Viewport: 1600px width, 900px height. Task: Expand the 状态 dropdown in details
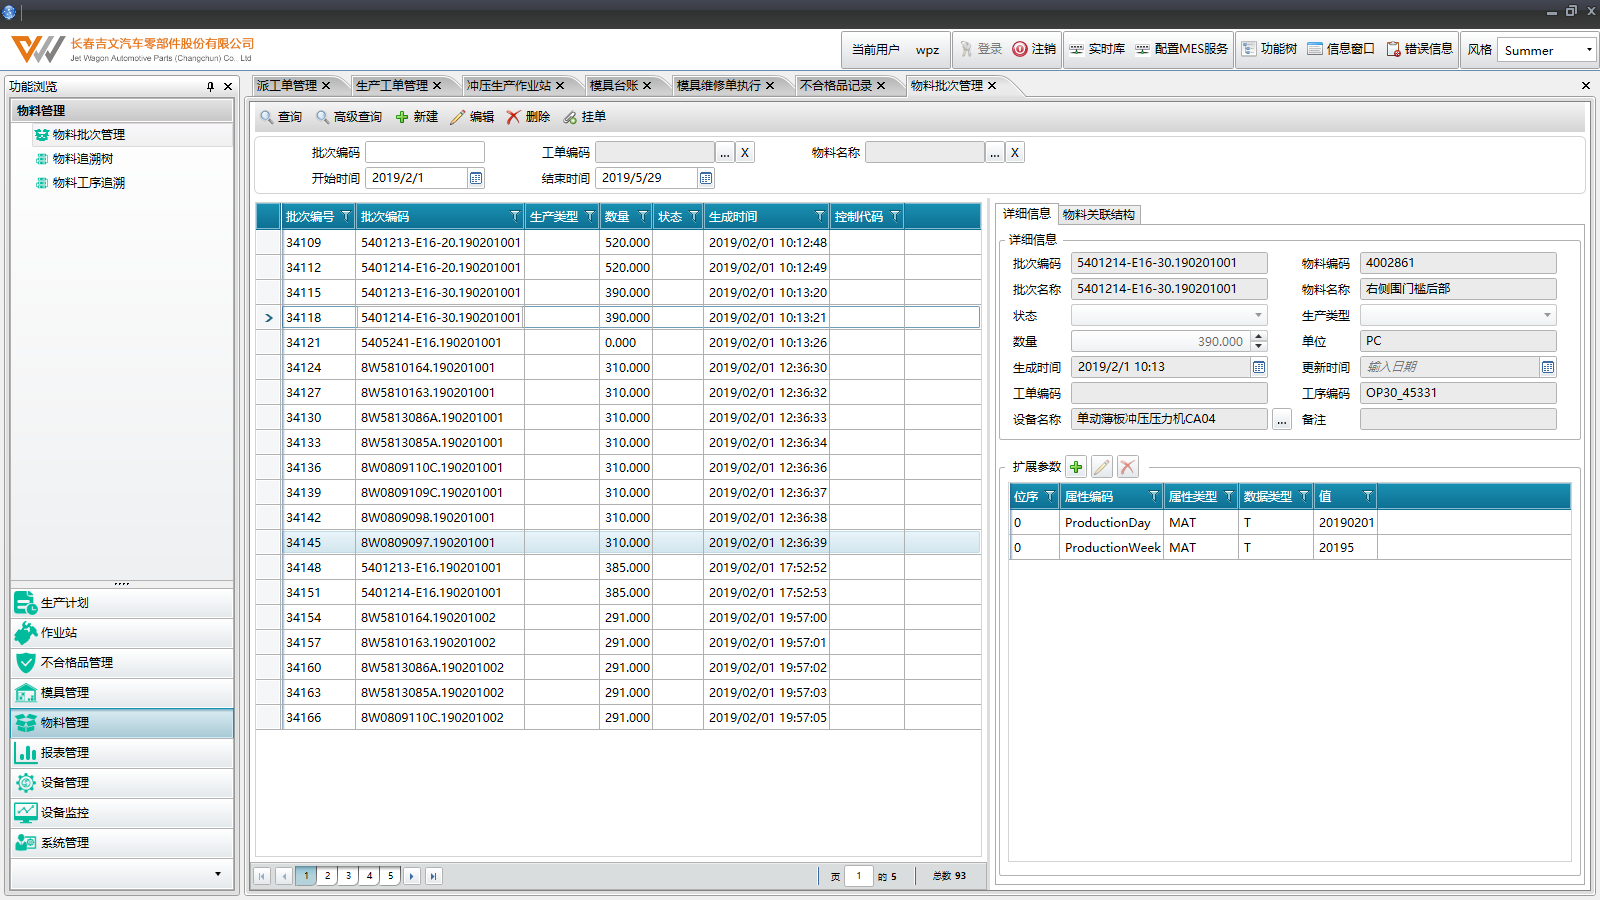tap(1259, 315)
